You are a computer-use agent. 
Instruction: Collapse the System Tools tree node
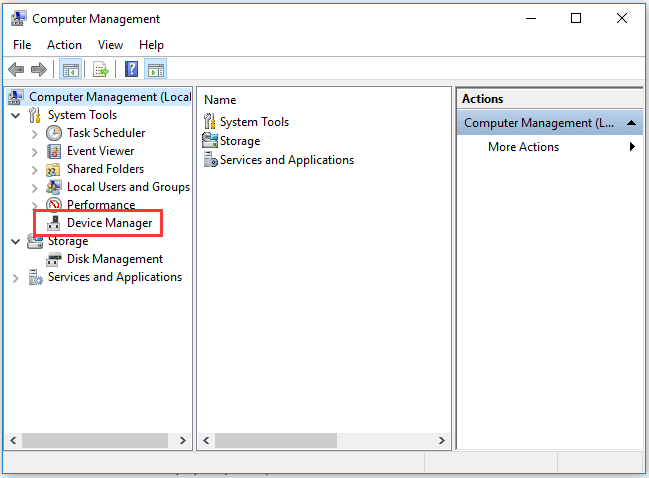16,115
